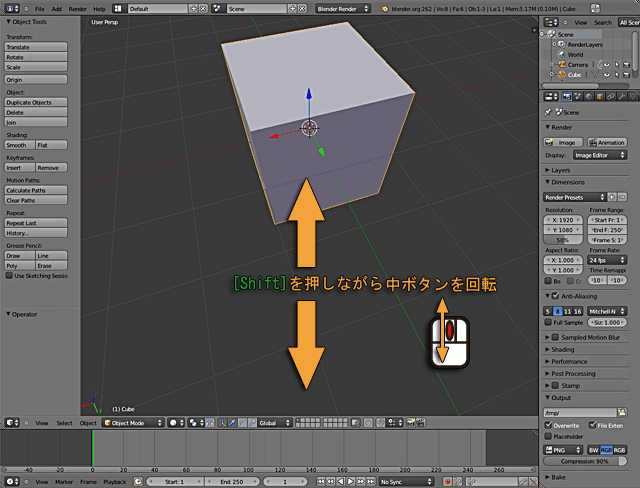Viewport: 640px width, 488px height.
Task: Open the Render menu in top bar
Action: tap(76, 8)
